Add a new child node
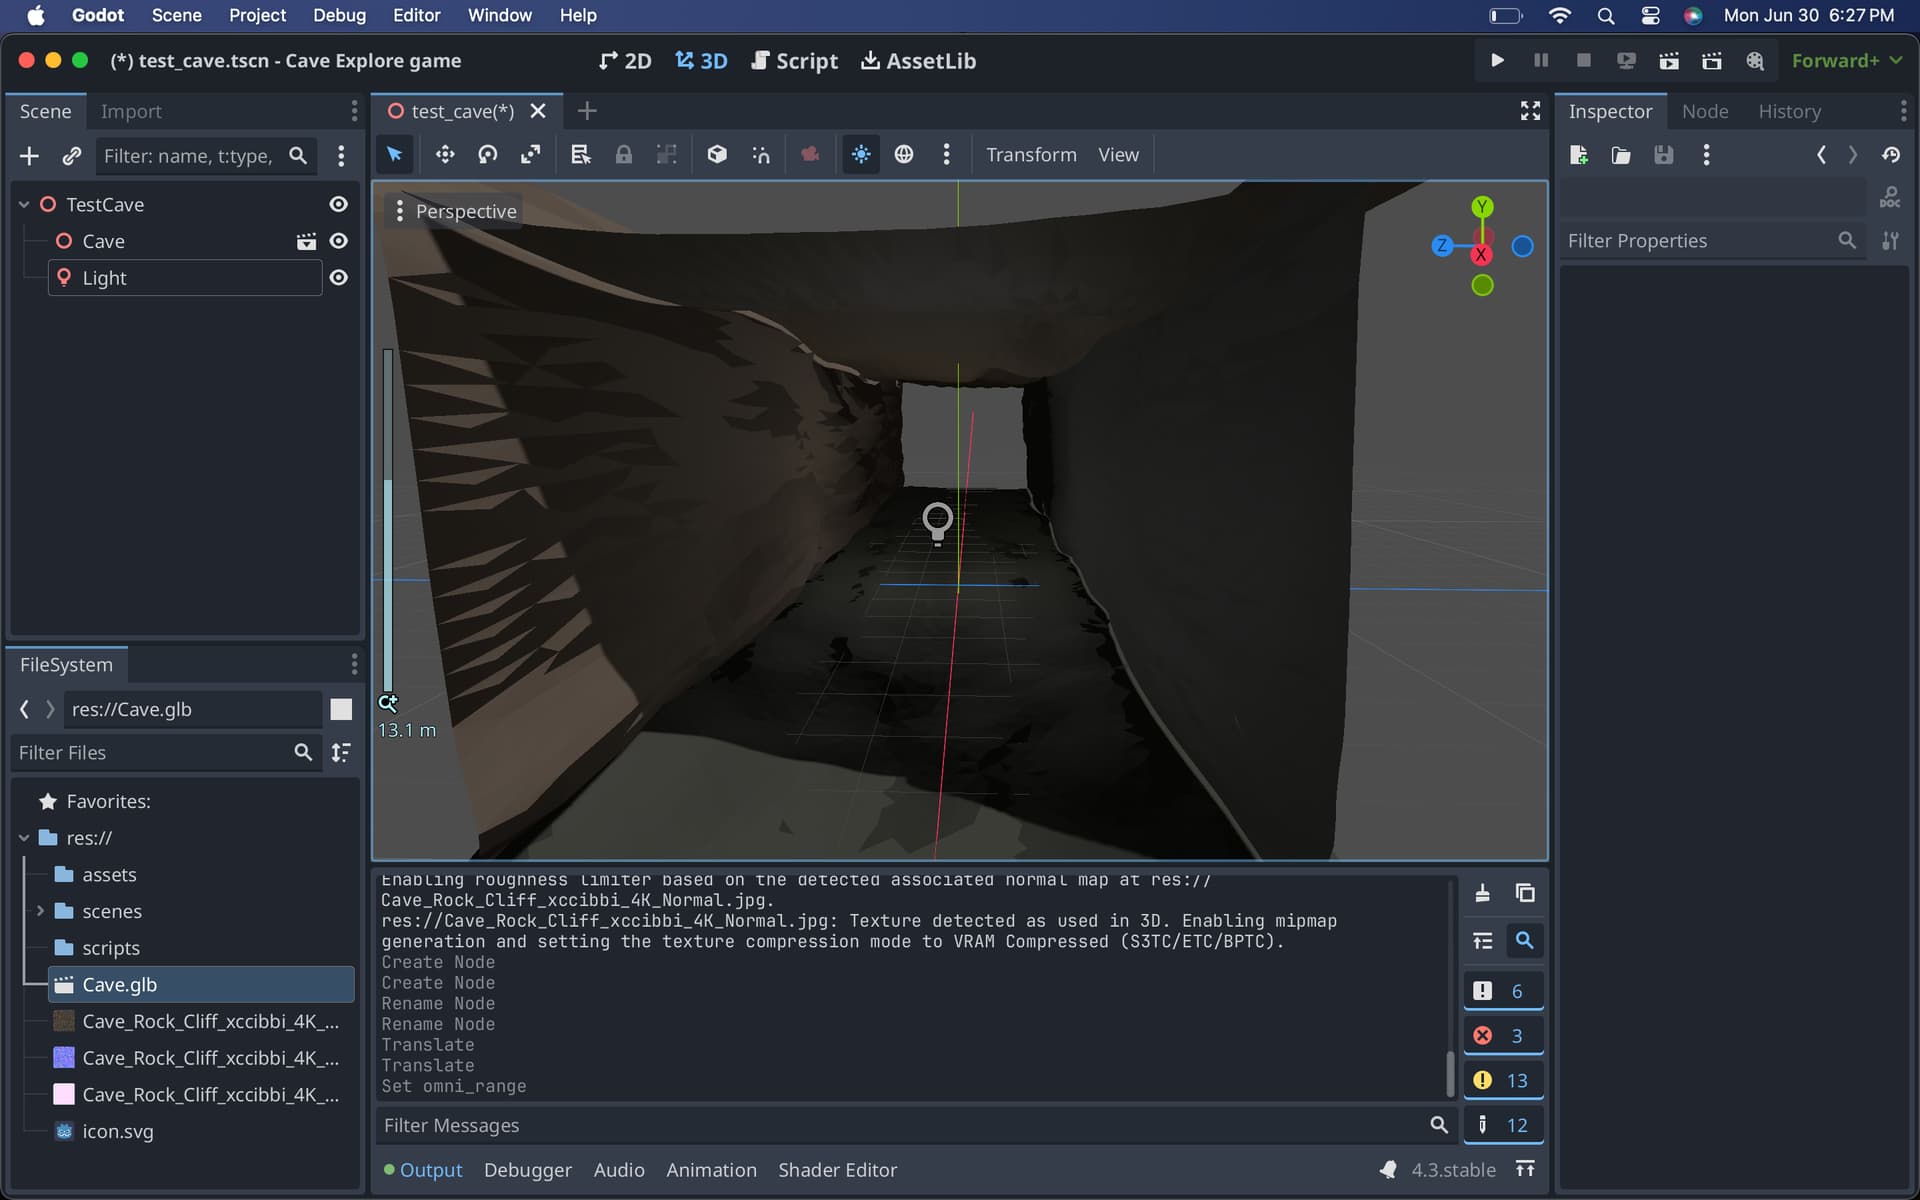 tap(29, 156)
